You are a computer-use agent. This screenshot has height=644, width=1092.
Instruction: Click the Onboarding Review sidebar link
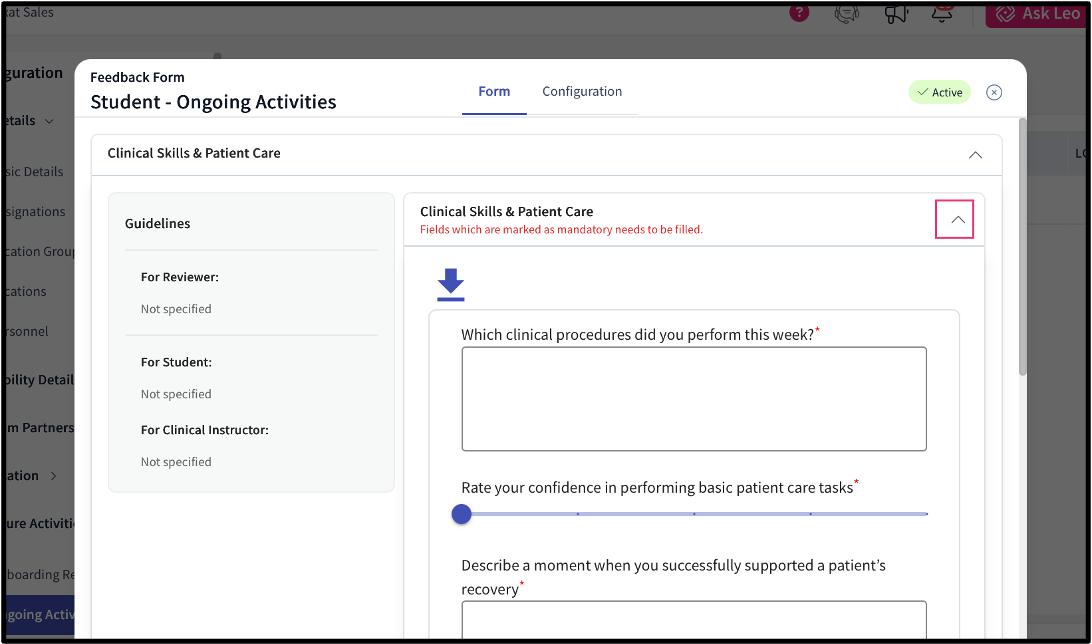coord(37,574)
